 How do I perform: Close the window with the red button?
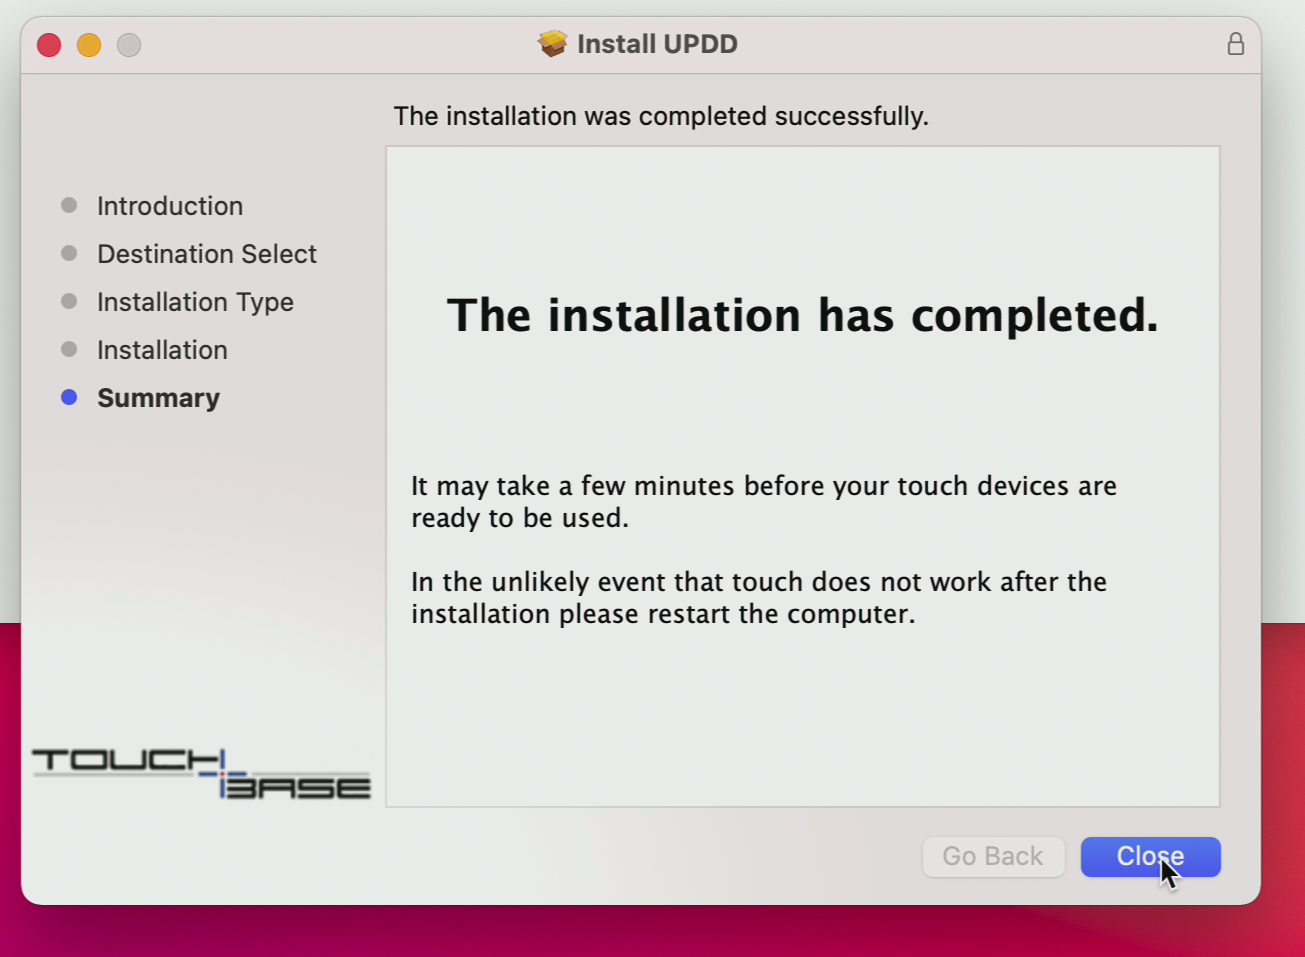click(49, 45)
